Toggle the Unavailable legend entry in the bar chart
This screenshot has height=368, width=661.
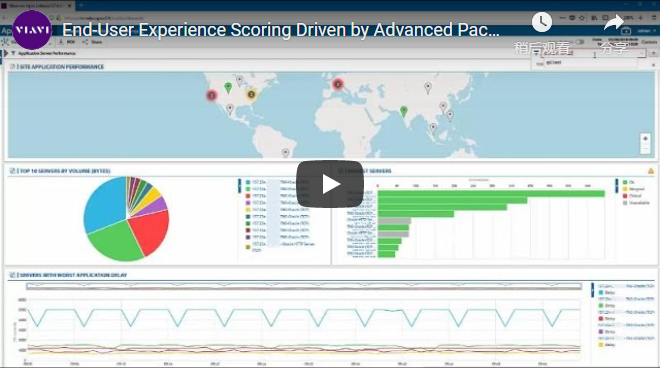pyautogui.click(x=636, y=203)
